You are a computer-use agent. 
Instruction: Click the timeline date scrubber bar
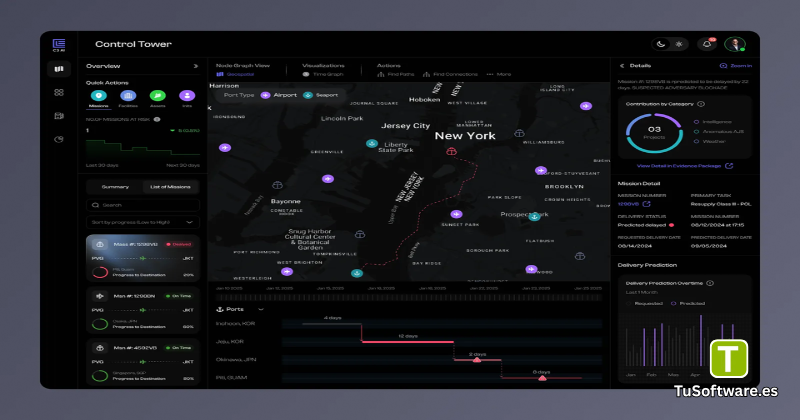click(x=409, y=298)
